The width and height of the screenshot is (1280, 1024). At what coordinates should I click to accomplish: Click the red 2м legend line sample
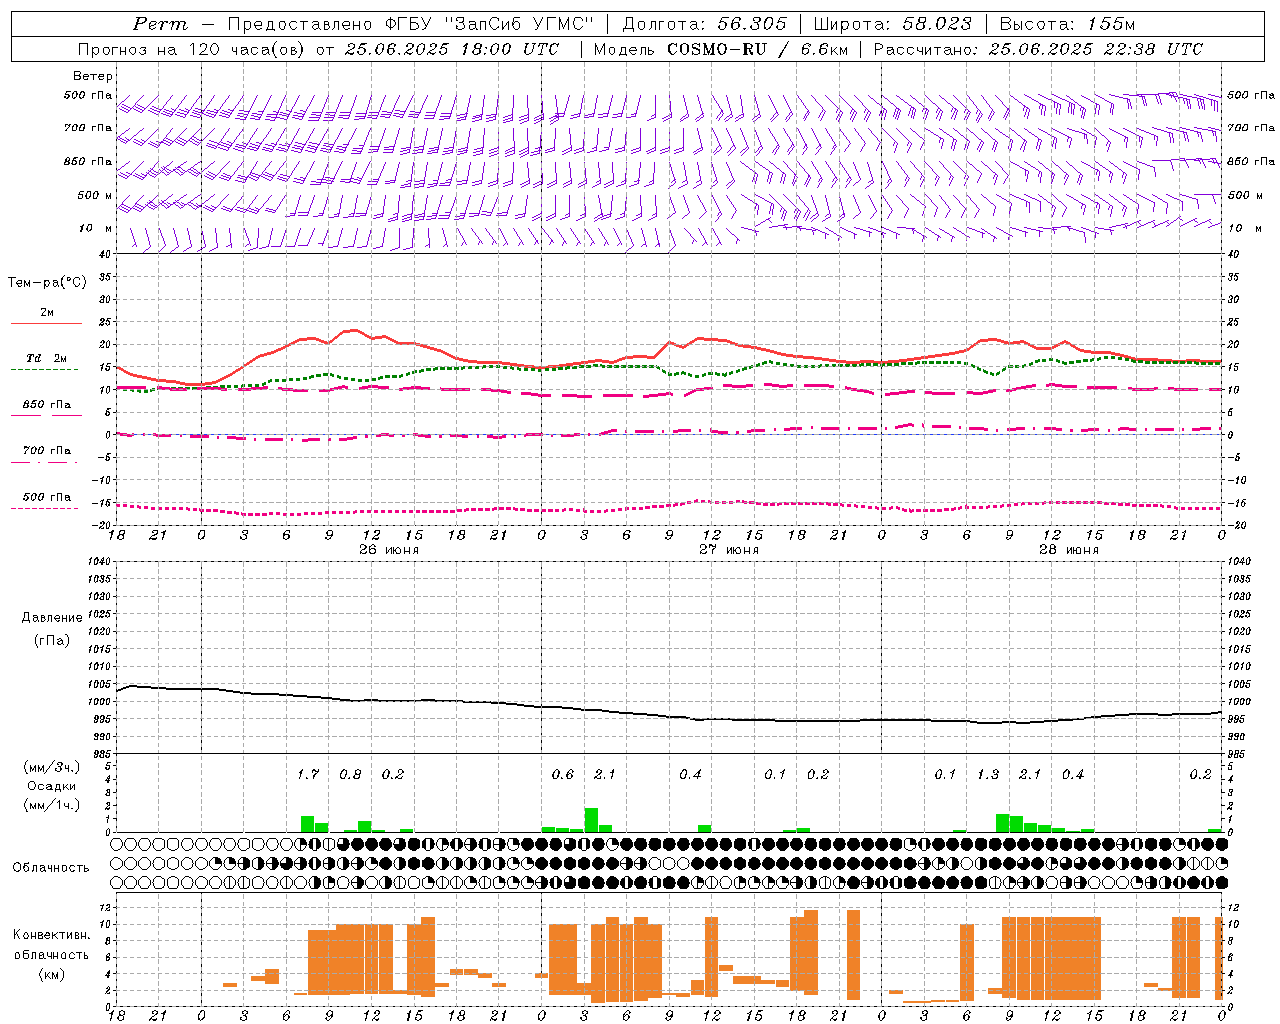click(46, 323)
